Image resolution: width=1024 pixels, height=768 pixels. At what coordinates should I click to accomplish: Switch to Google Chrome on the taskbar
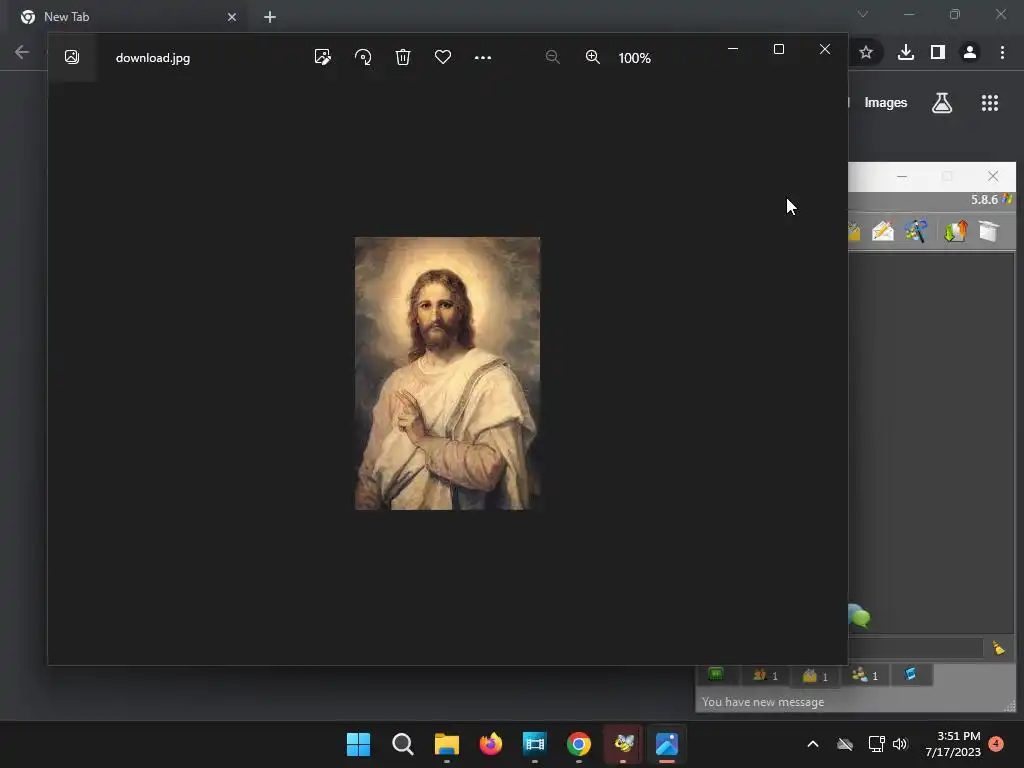pos(579,744)
